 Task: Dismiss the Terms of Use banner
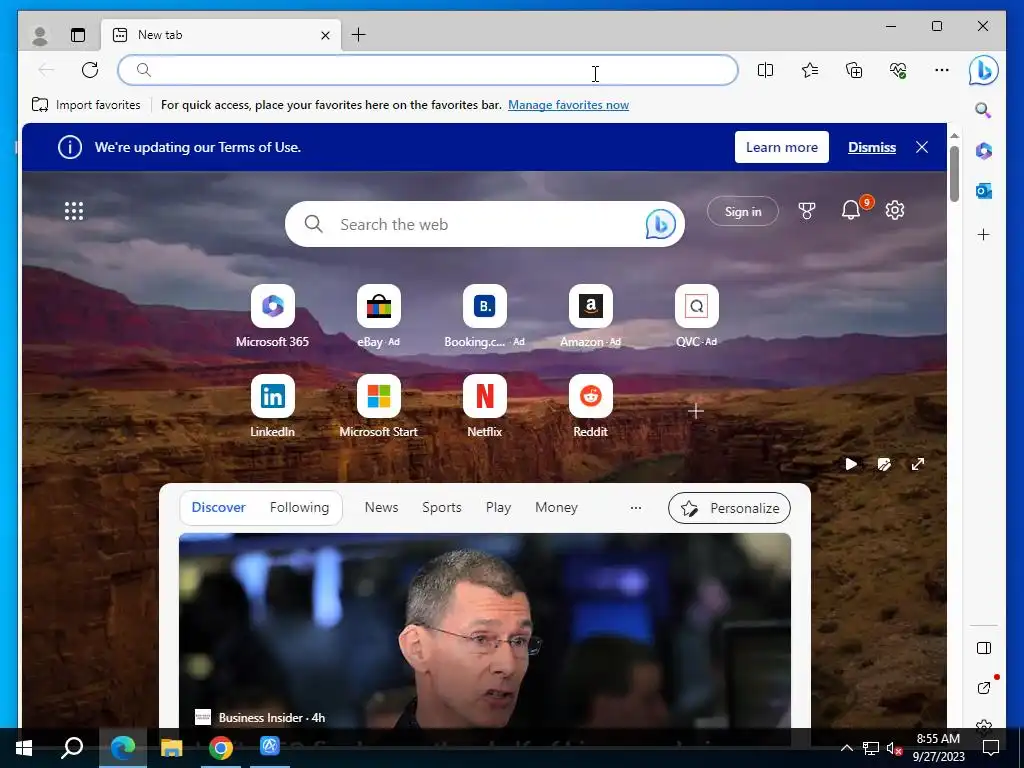click(872, 147)
